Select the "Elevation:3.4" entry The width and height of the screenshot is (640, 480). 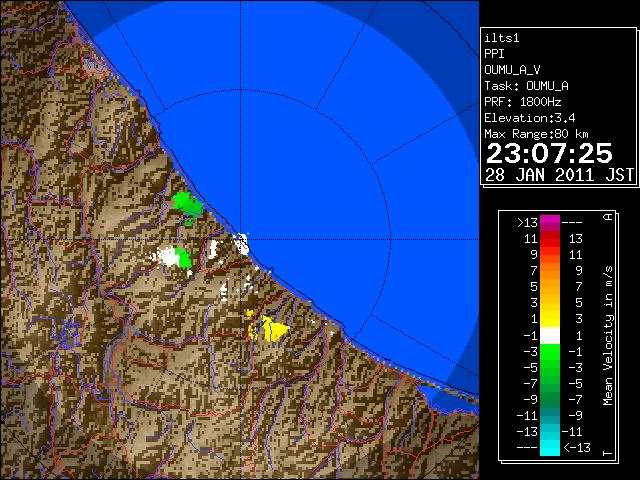(x=530, y=118)
